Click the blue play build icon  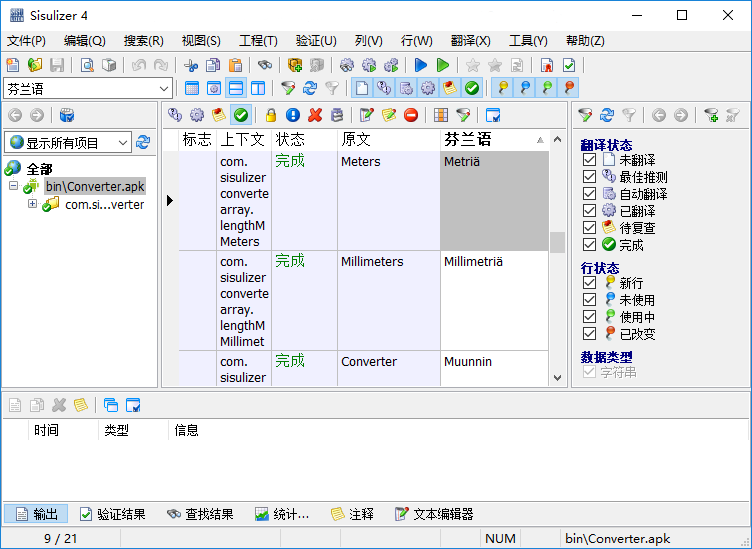pyautogui.click(x=421, y=65)
